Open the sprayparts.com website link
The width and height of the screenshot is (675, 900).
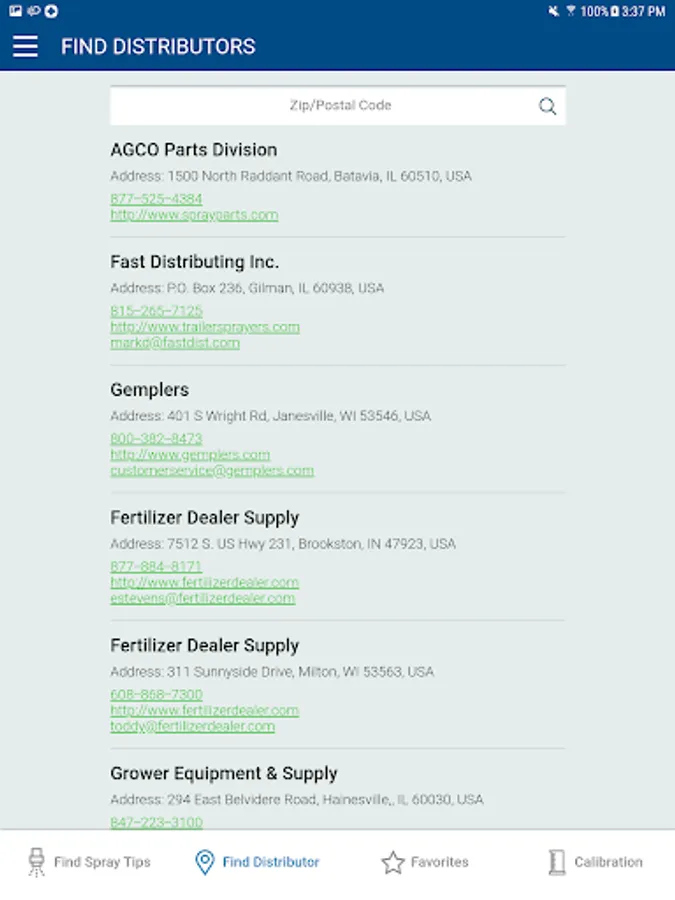pos(194,215)
